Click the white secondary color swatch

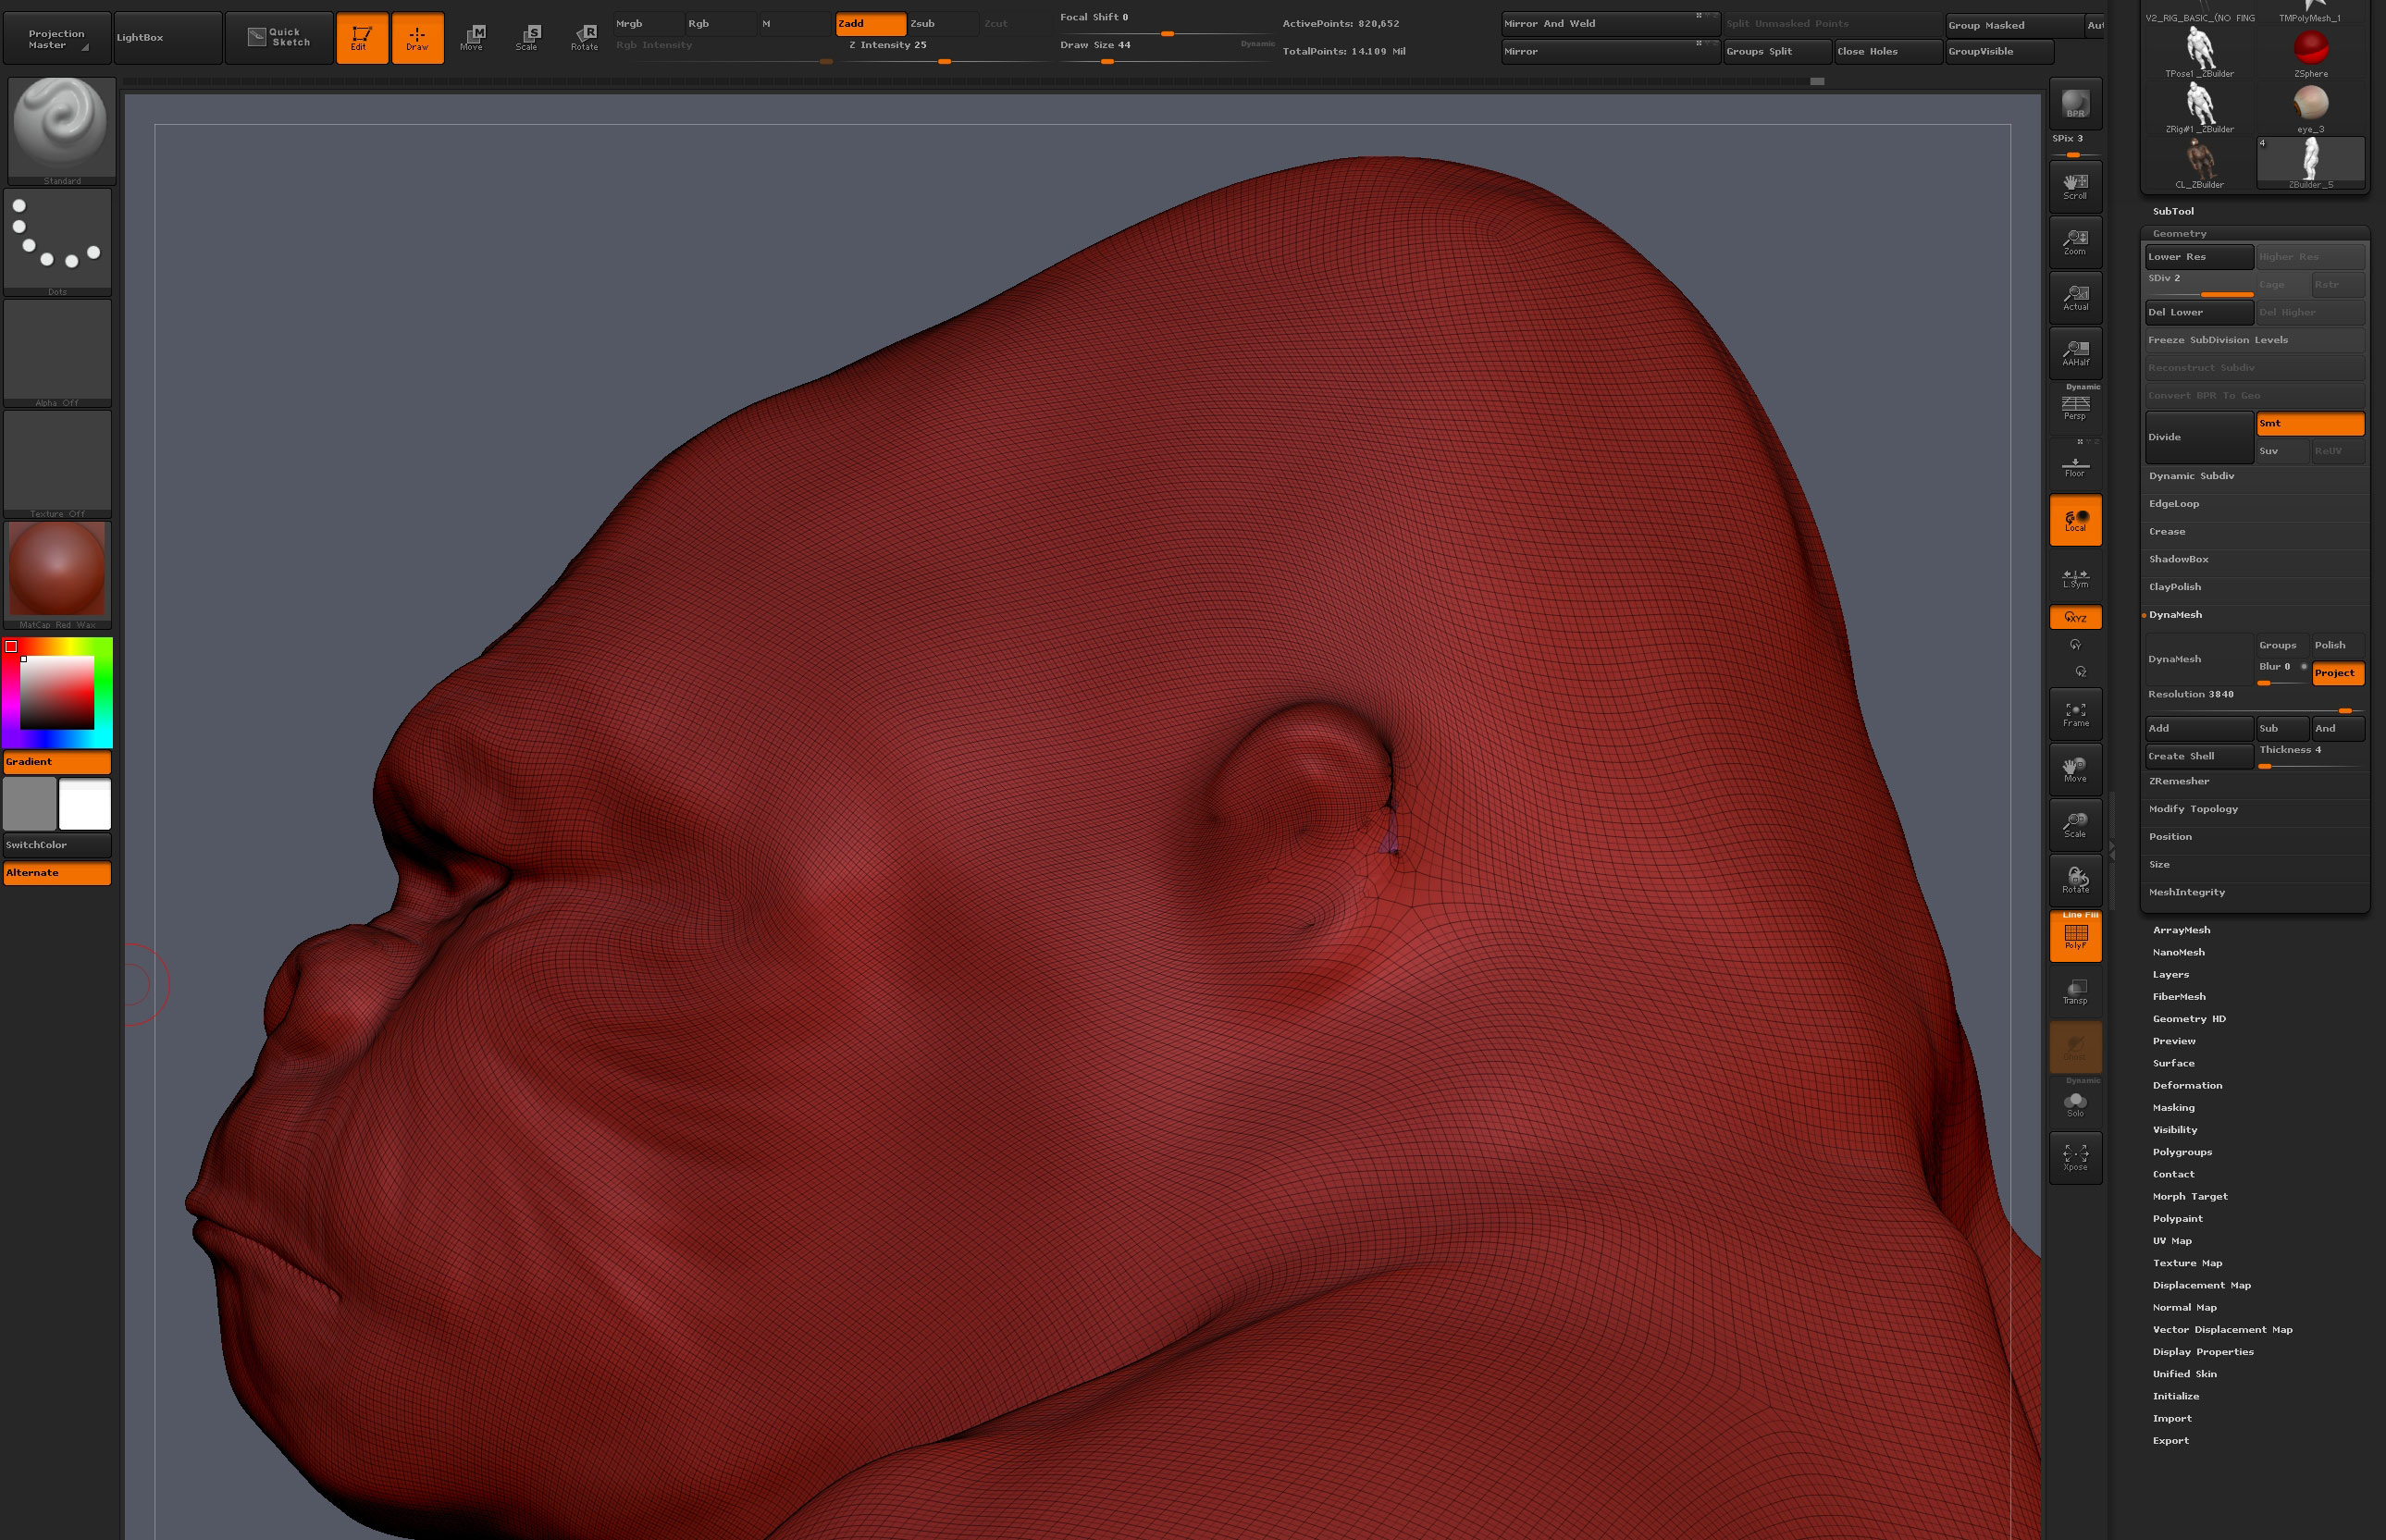(x=85, y=805)
